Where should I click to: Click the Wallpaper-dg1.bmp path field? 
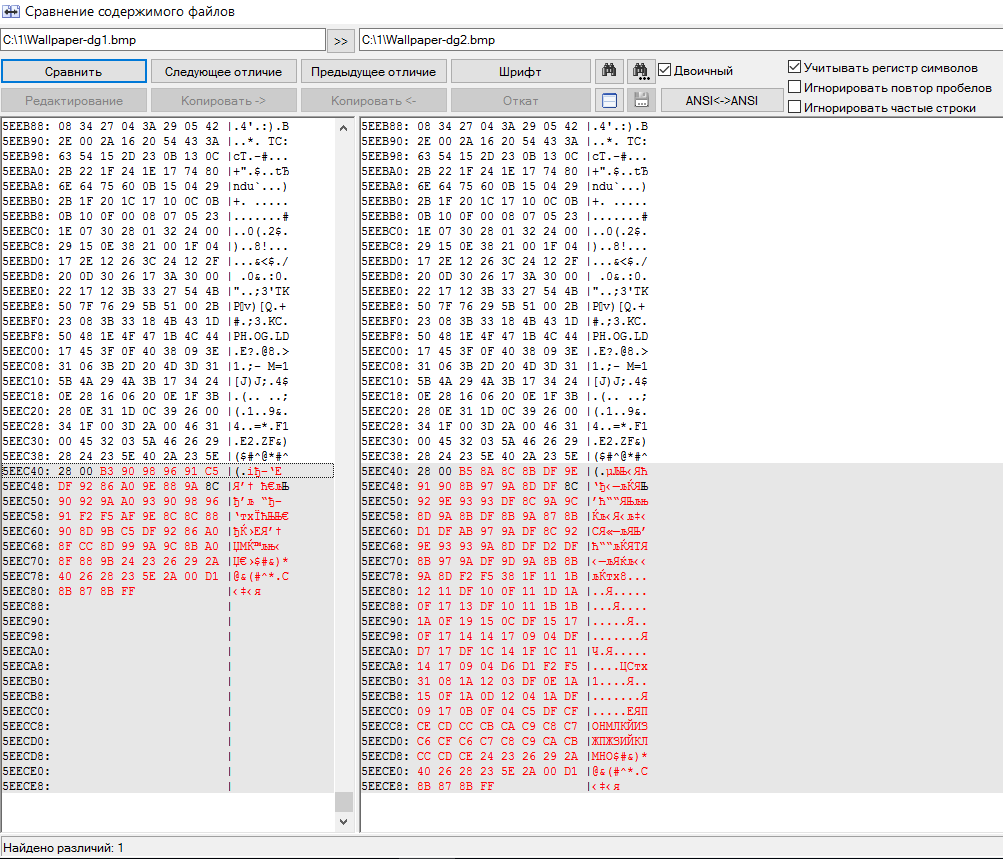pyautogui.click(x=163, y=40)
